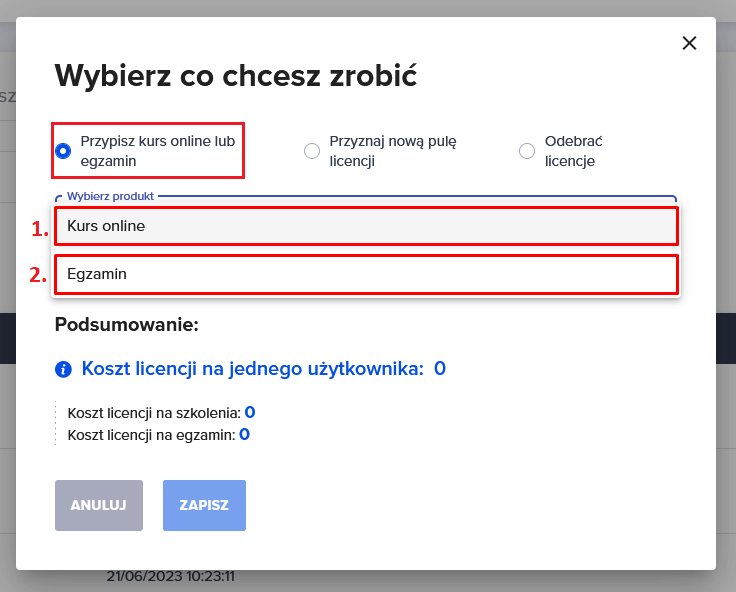
Task: Click the blue info icon beside license cost
Action: point(63,369)
